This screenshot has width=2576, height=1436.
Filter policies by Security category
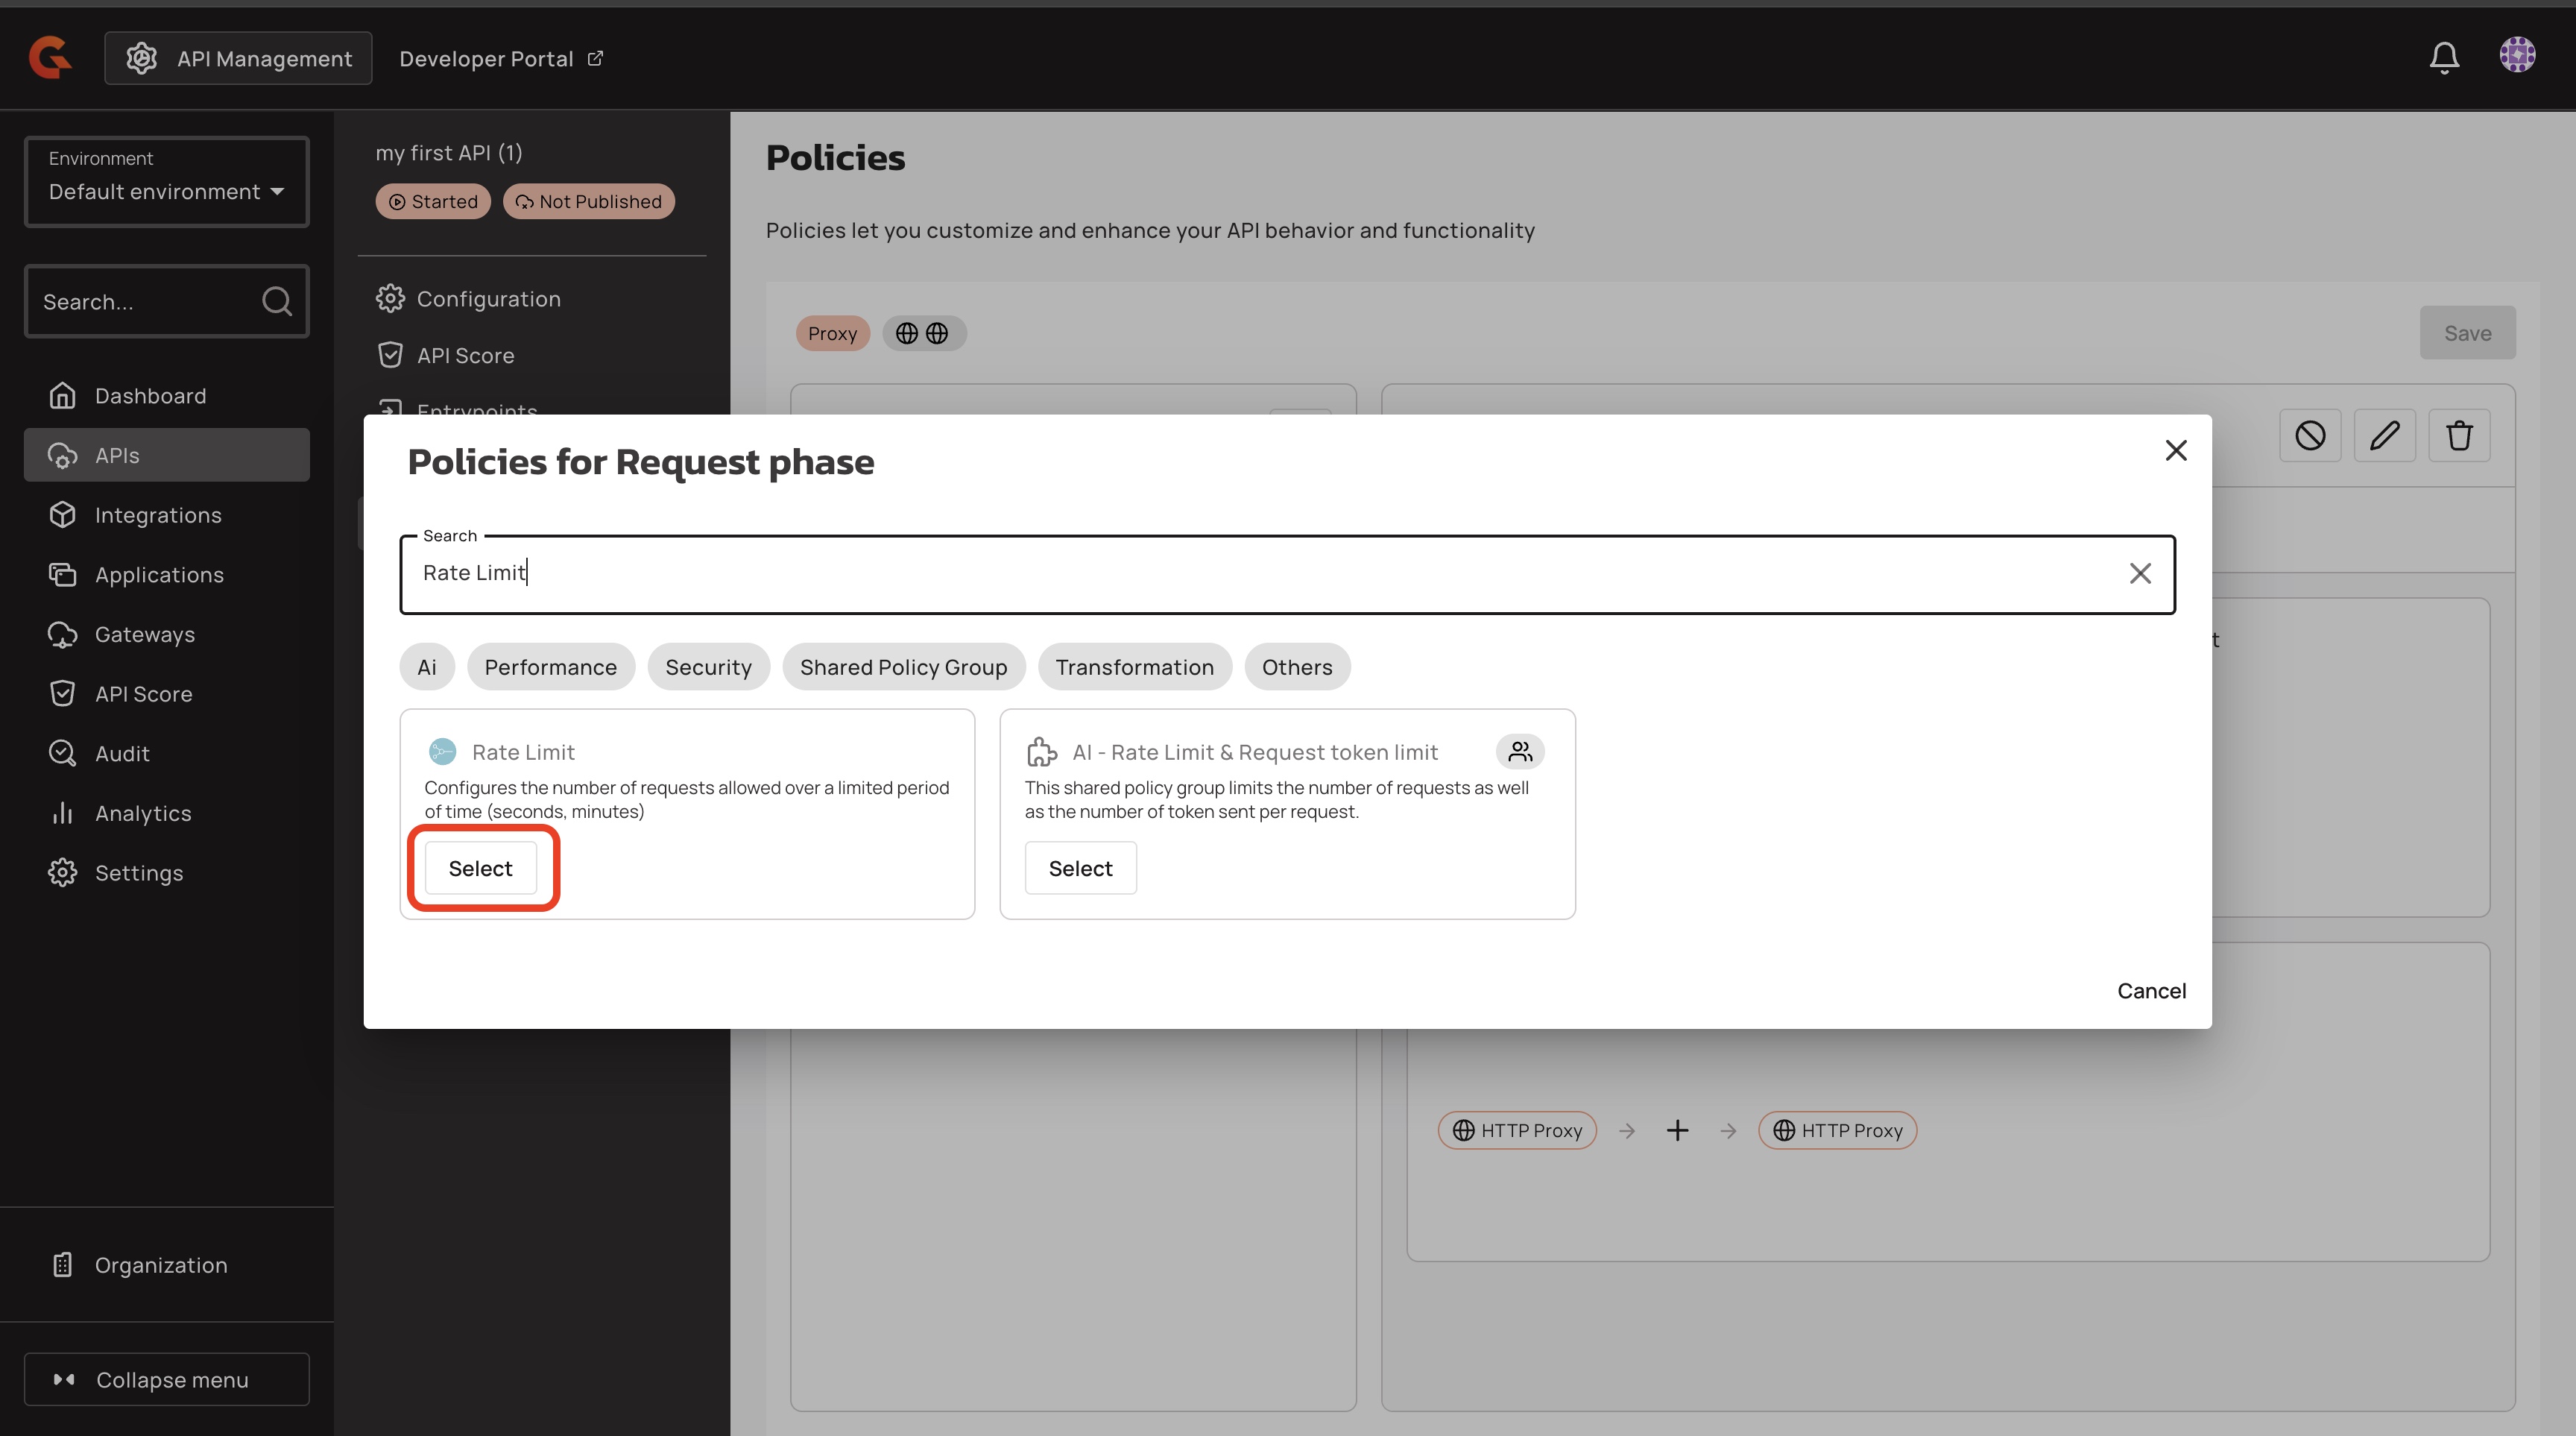pyautogui.click(x=708, y=667)
